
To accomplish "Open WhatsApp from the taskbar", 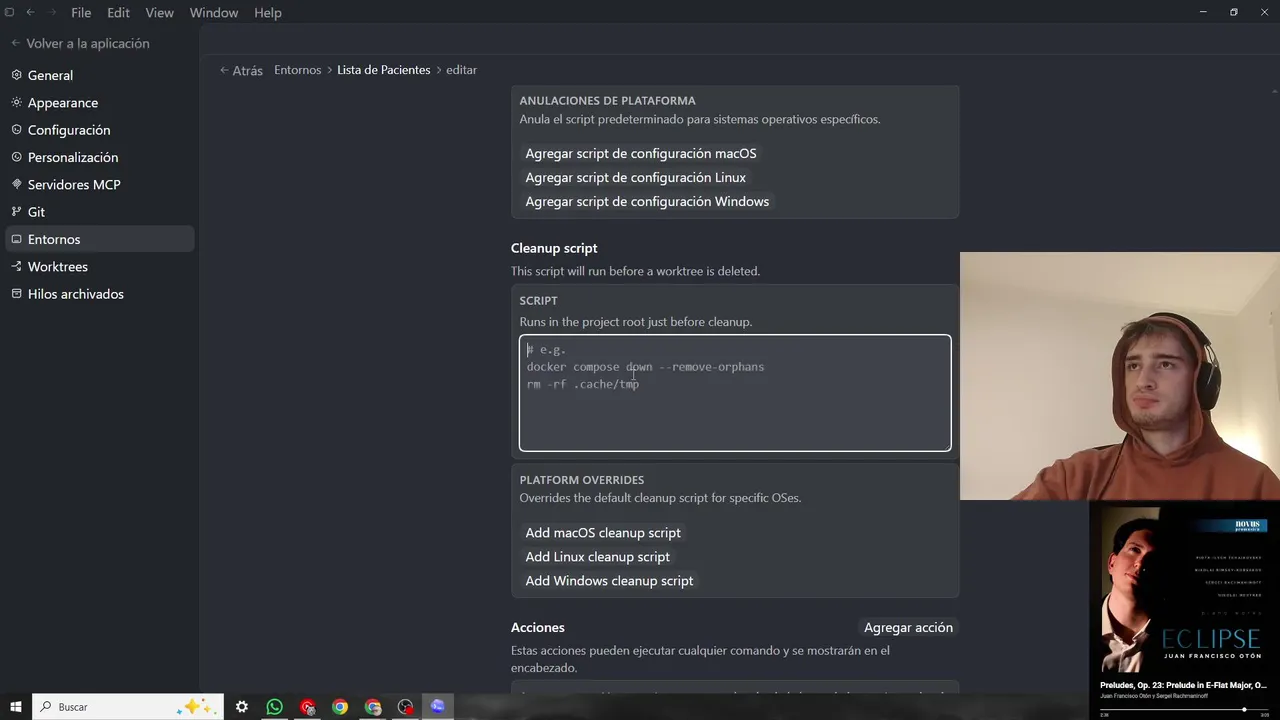I will tap(274, 707).
